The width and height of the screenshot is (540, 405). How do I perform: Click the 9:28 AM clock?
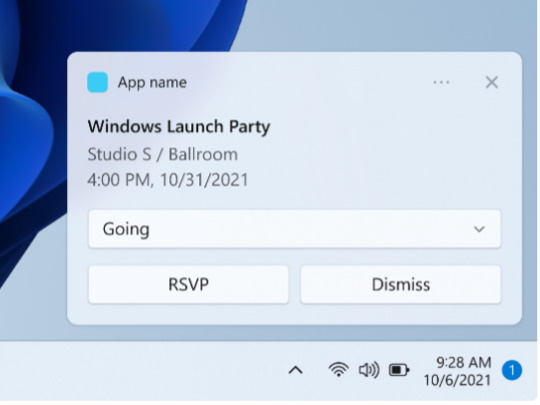(x=463, y=362)
